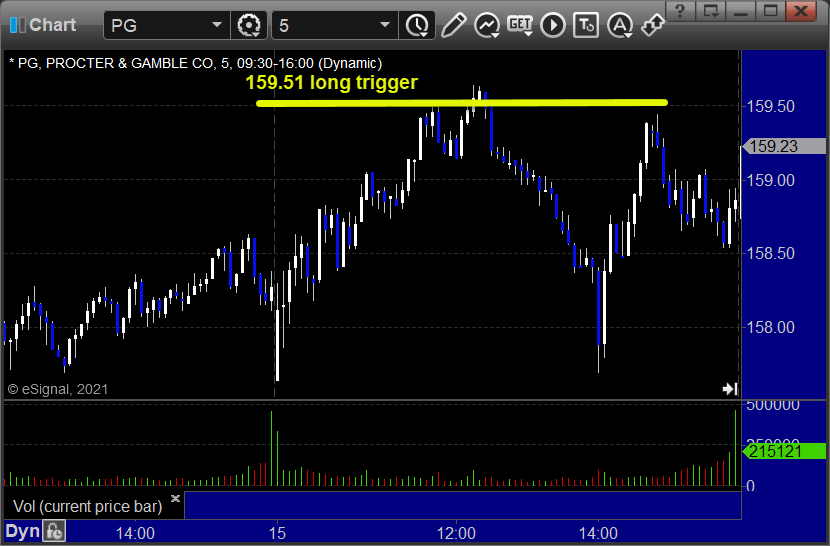Expand the interval dropdown arrow

(x=385, y=25)
